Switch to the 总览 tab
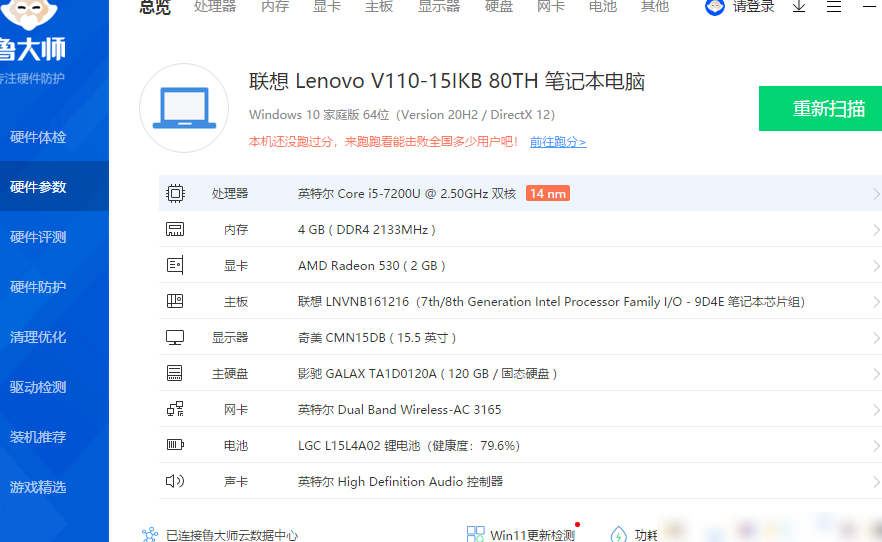The height and width of the screenshot is (542, 882). point(155,7)
